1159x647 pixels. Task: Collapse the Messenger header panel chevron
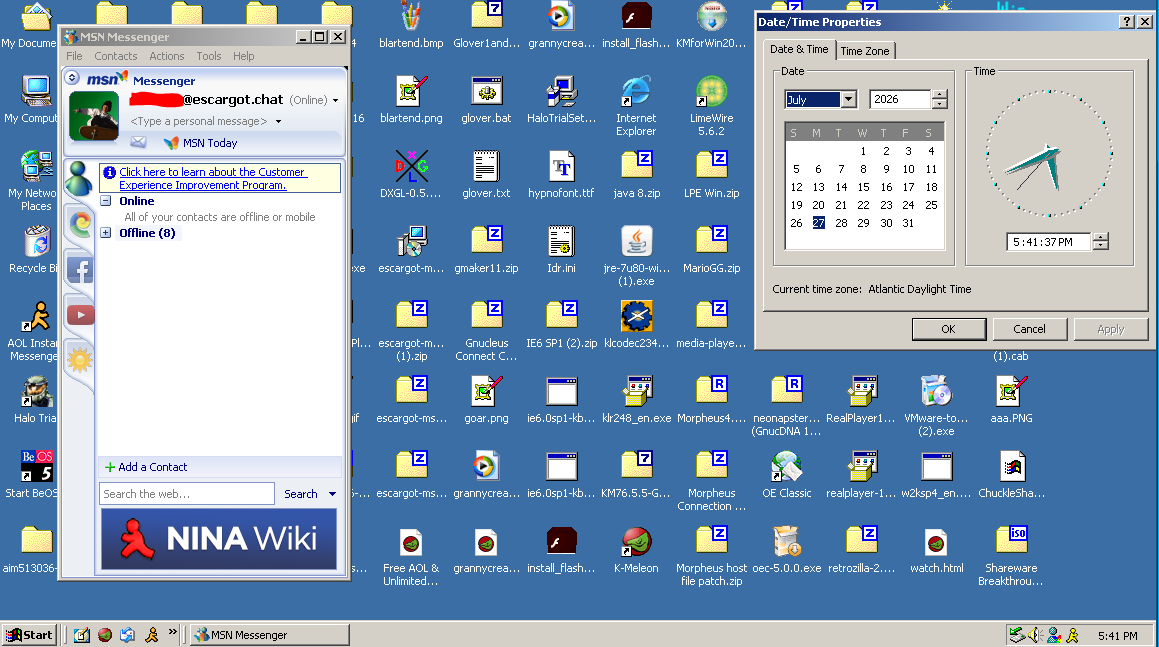coord(72,77)
